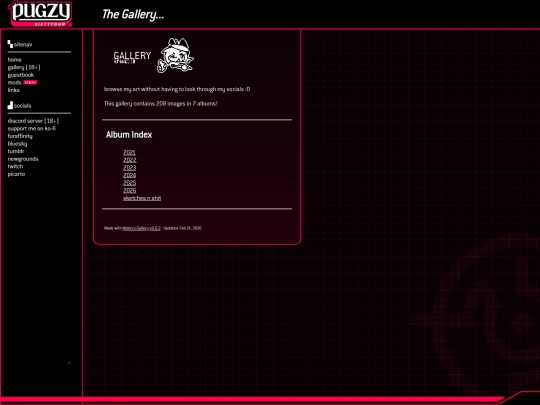Click the "Updated: Feb 21, 2026" footer text
This screenshot has height=405, width=540.
pos(182,228)
